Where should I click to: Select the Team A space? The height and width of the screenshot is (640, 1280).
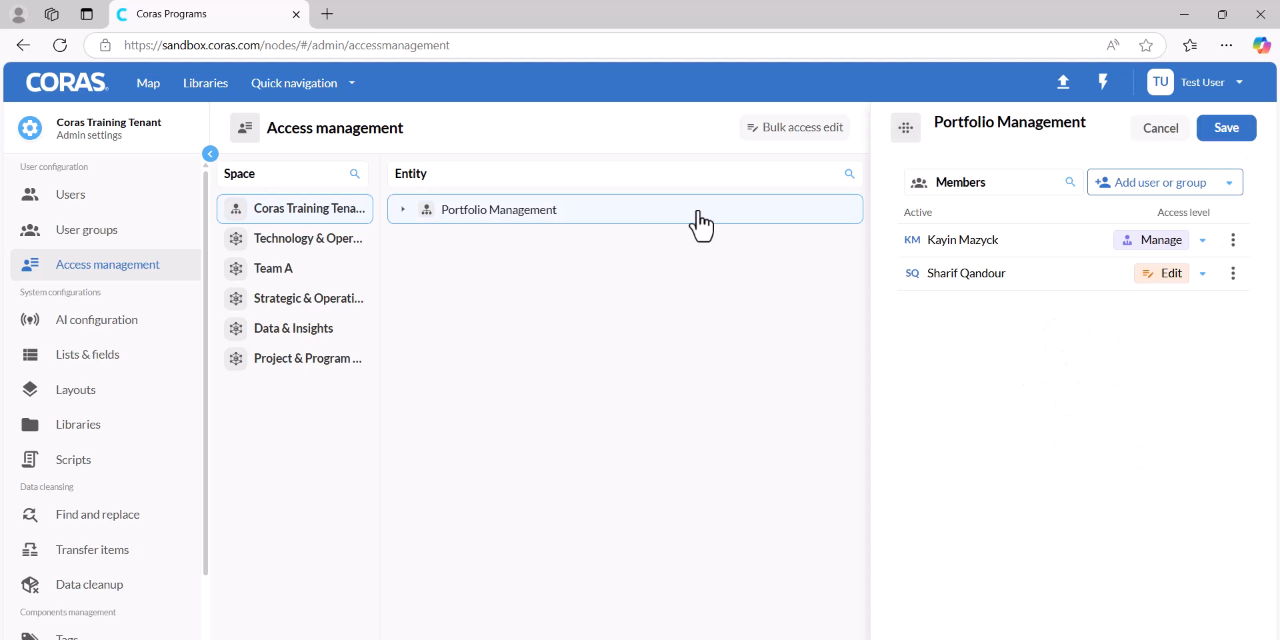tap(295, 268)
